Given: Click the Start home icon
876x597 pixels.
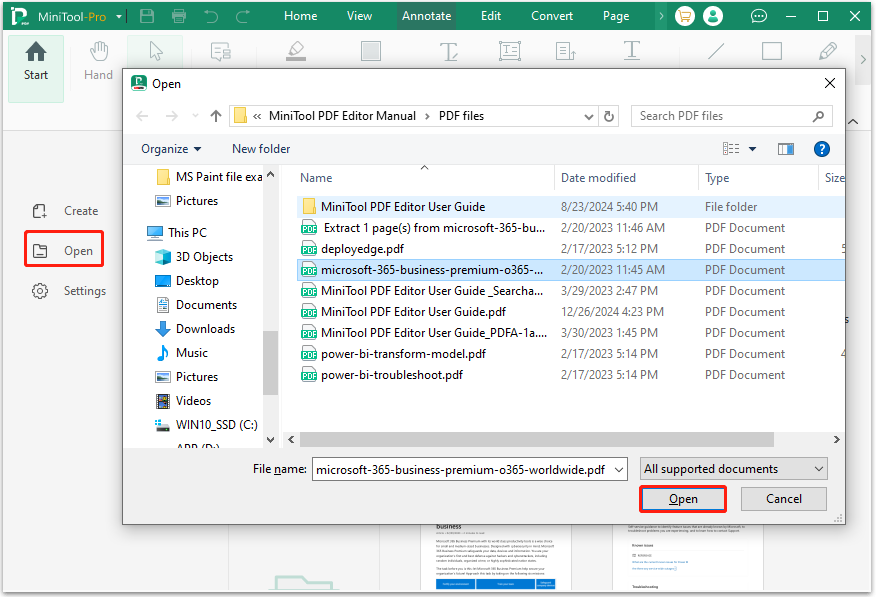Looking at the screenshot, I should (36, 52).
